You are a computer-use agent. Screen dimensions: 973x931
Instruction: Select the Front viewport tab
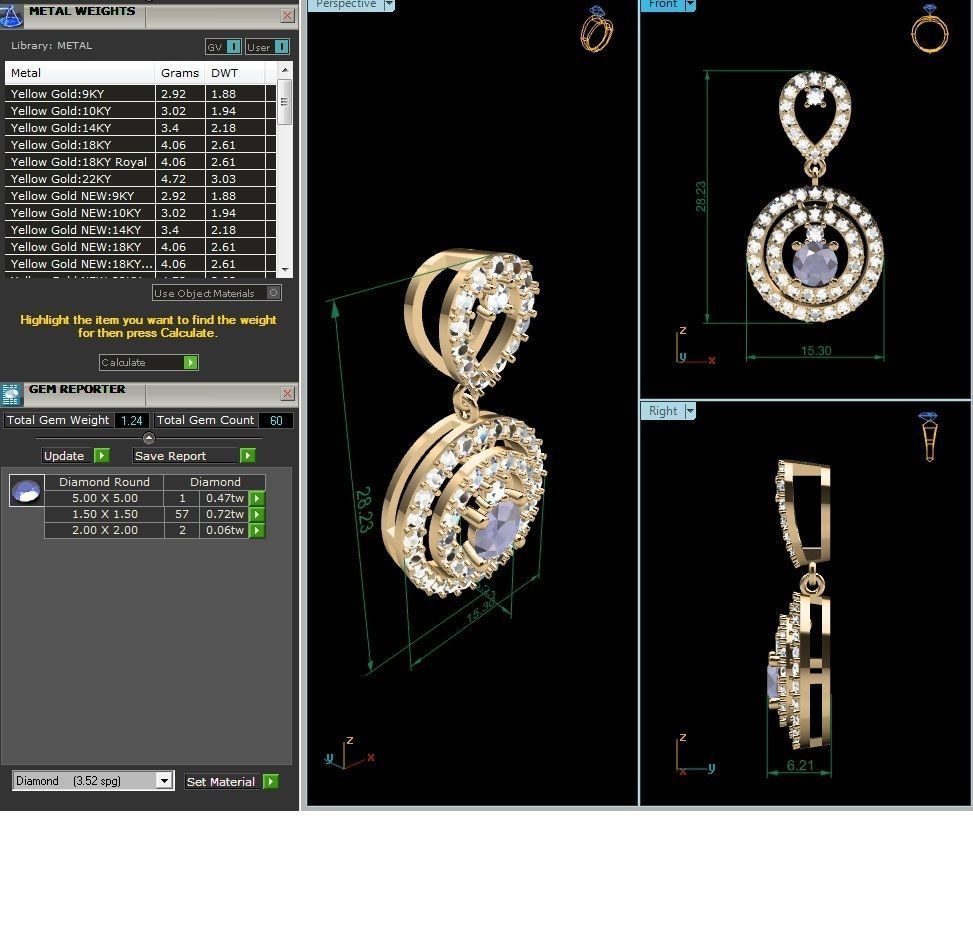tap(662, 4)
